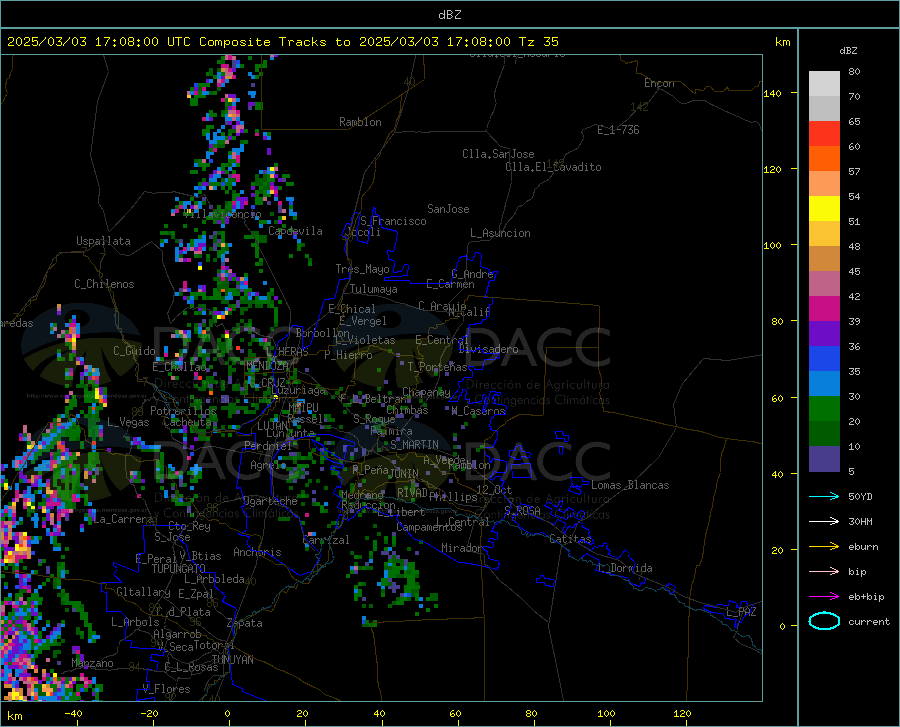Click the L_Dormida map label

tap(624, 568)
